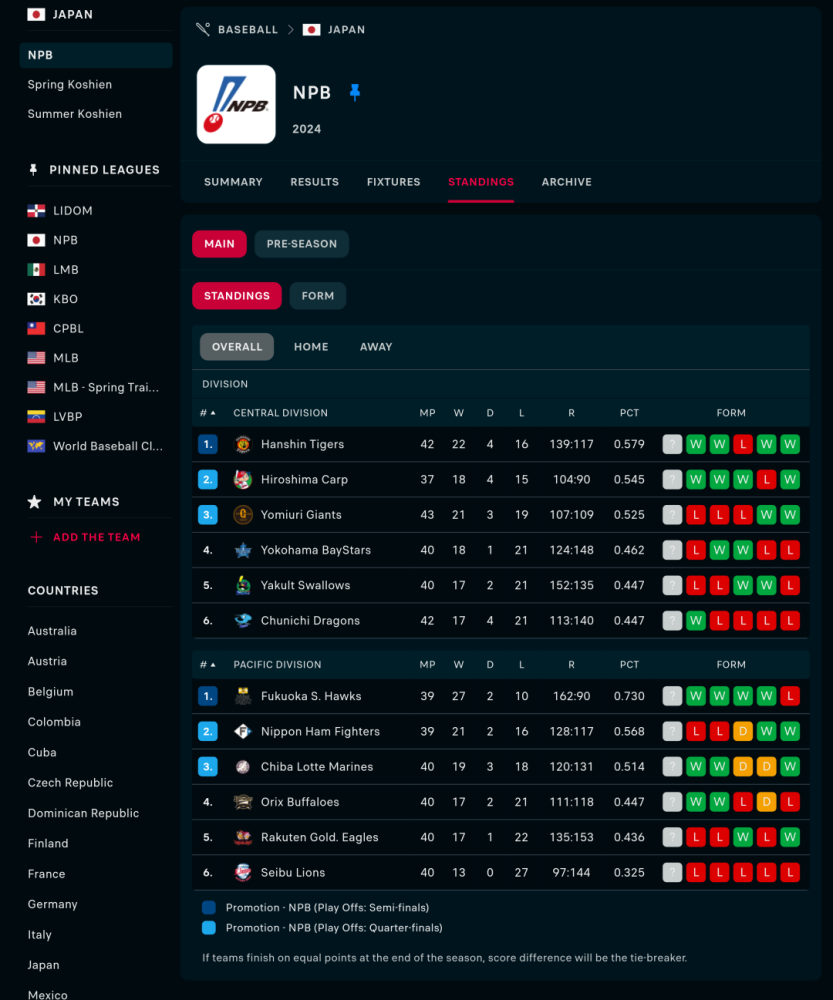
Task: Switch to Home standings filter
Action: pyautogui.click(x=311, y=347)
